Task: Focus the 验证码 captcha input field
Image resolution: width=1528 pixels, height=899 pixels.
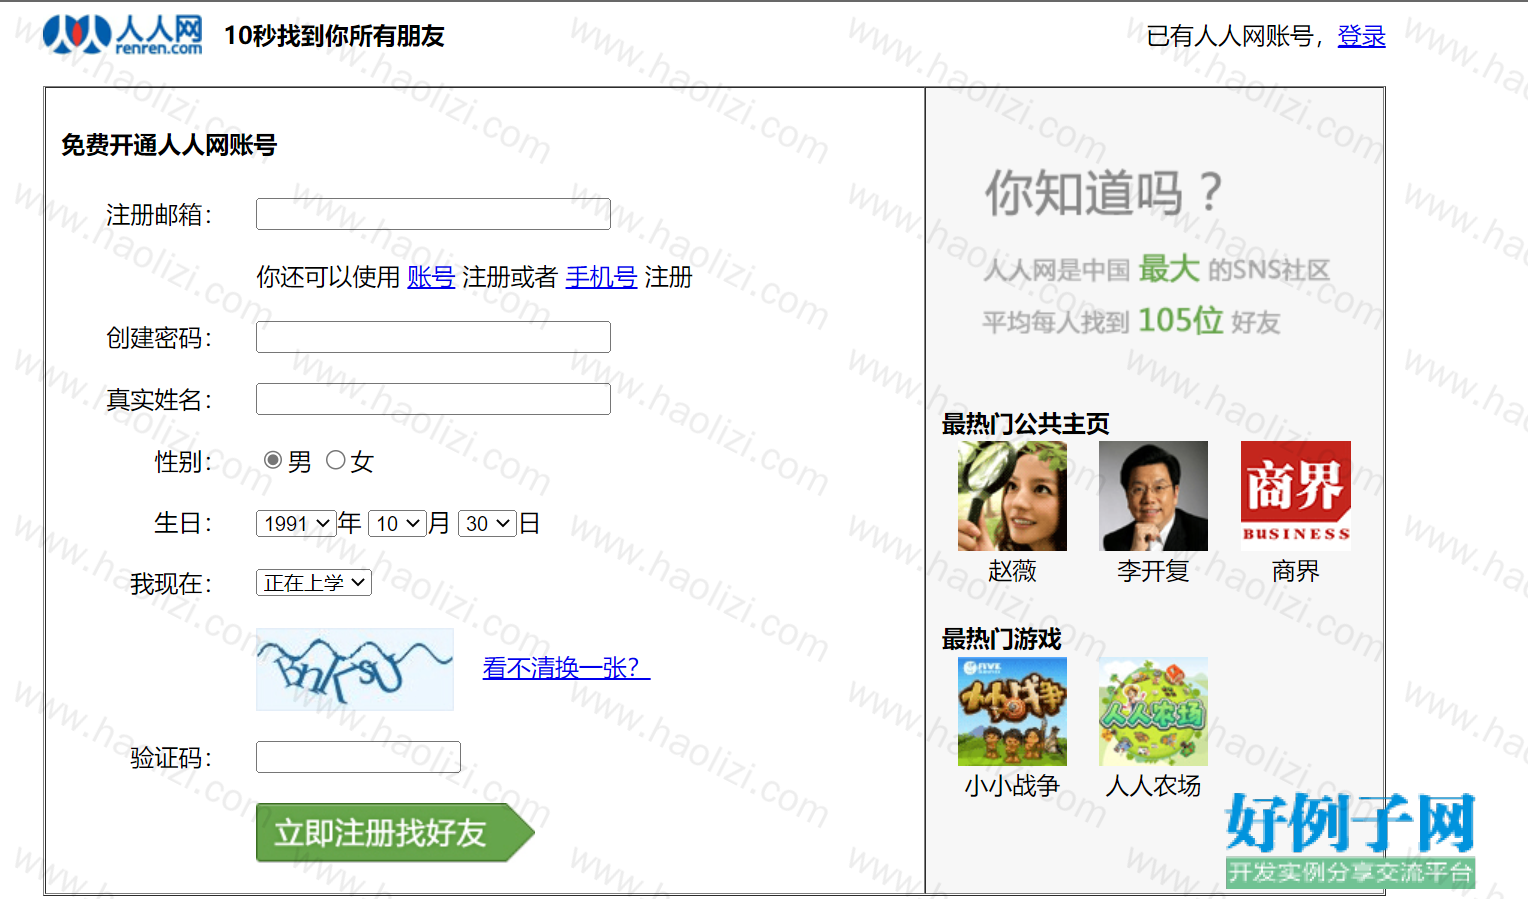Action: click(358, 757)
